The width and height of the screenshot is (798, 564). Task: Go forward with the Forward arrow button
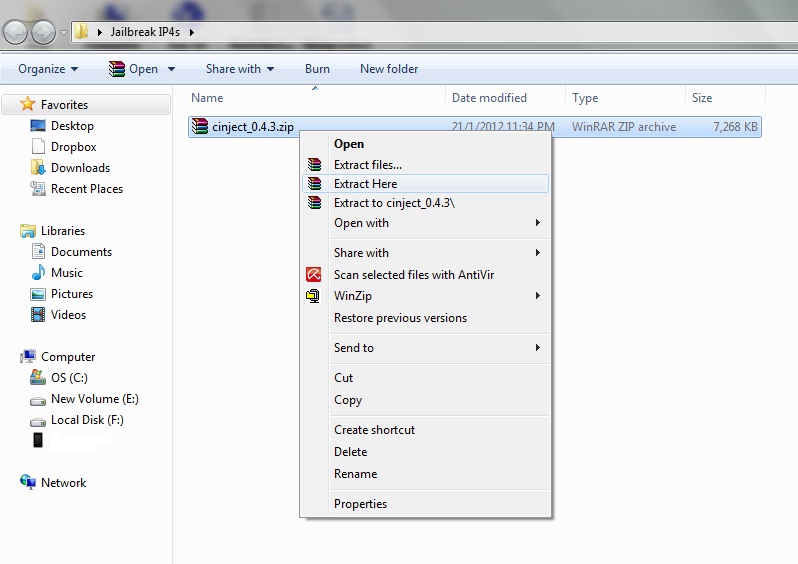(x=44, y=32)
